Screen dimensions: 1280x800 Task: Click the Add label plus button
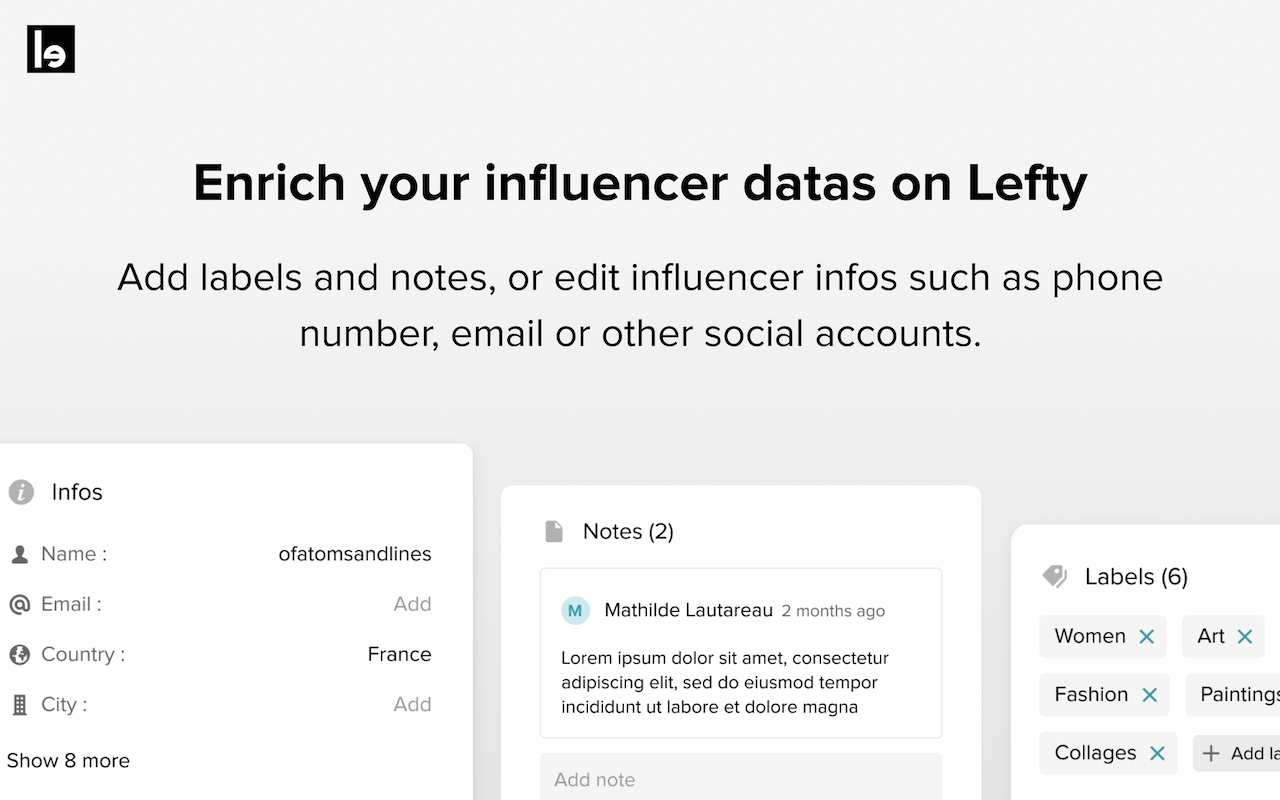[1236, 753]
